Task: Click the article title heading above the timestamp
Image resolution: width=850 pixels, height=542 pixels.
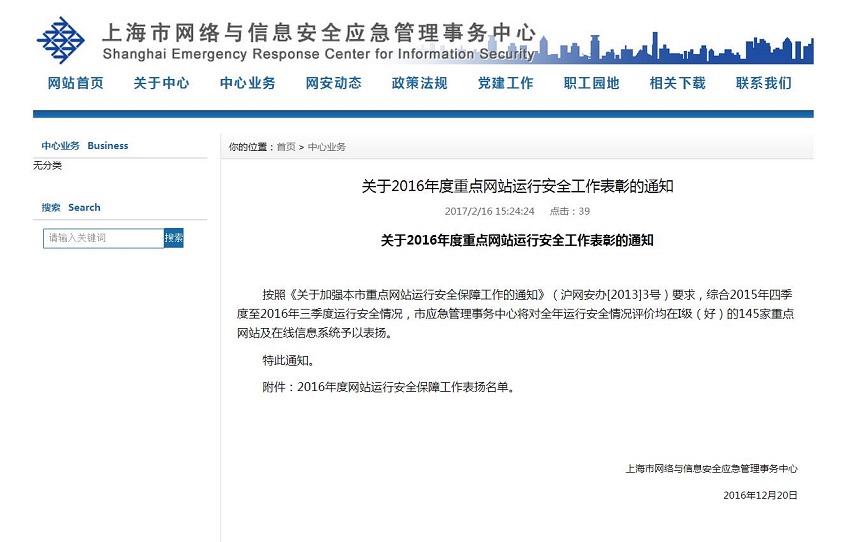Action: coord(517,186)
